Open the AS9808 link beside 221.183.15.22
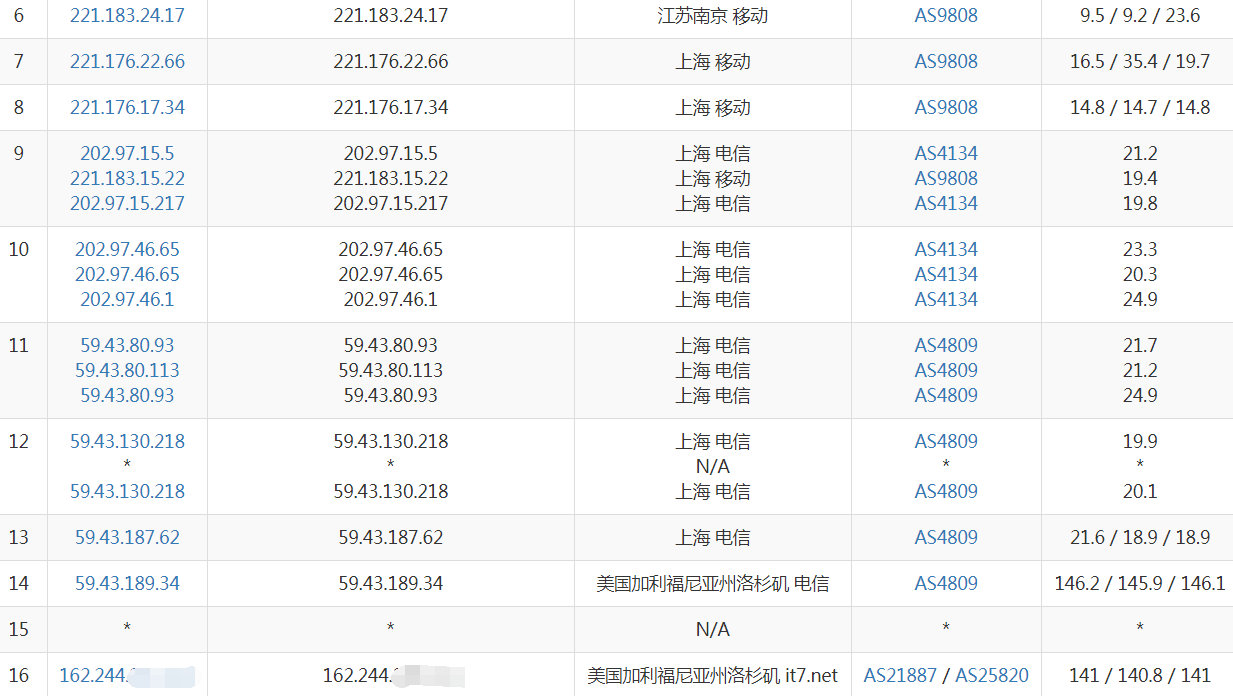The width and height of the screenshot is (1233, 696). click(x=946, y=178)
